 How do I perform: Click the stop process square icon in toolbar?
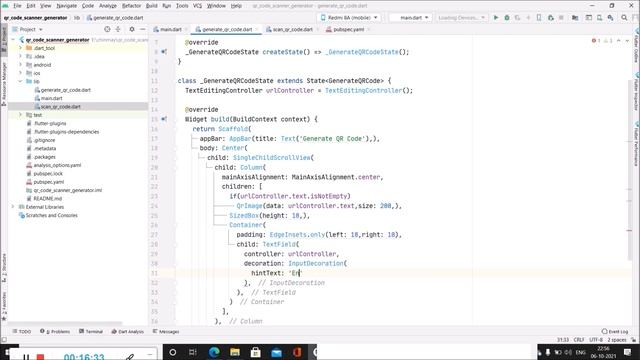561,18
